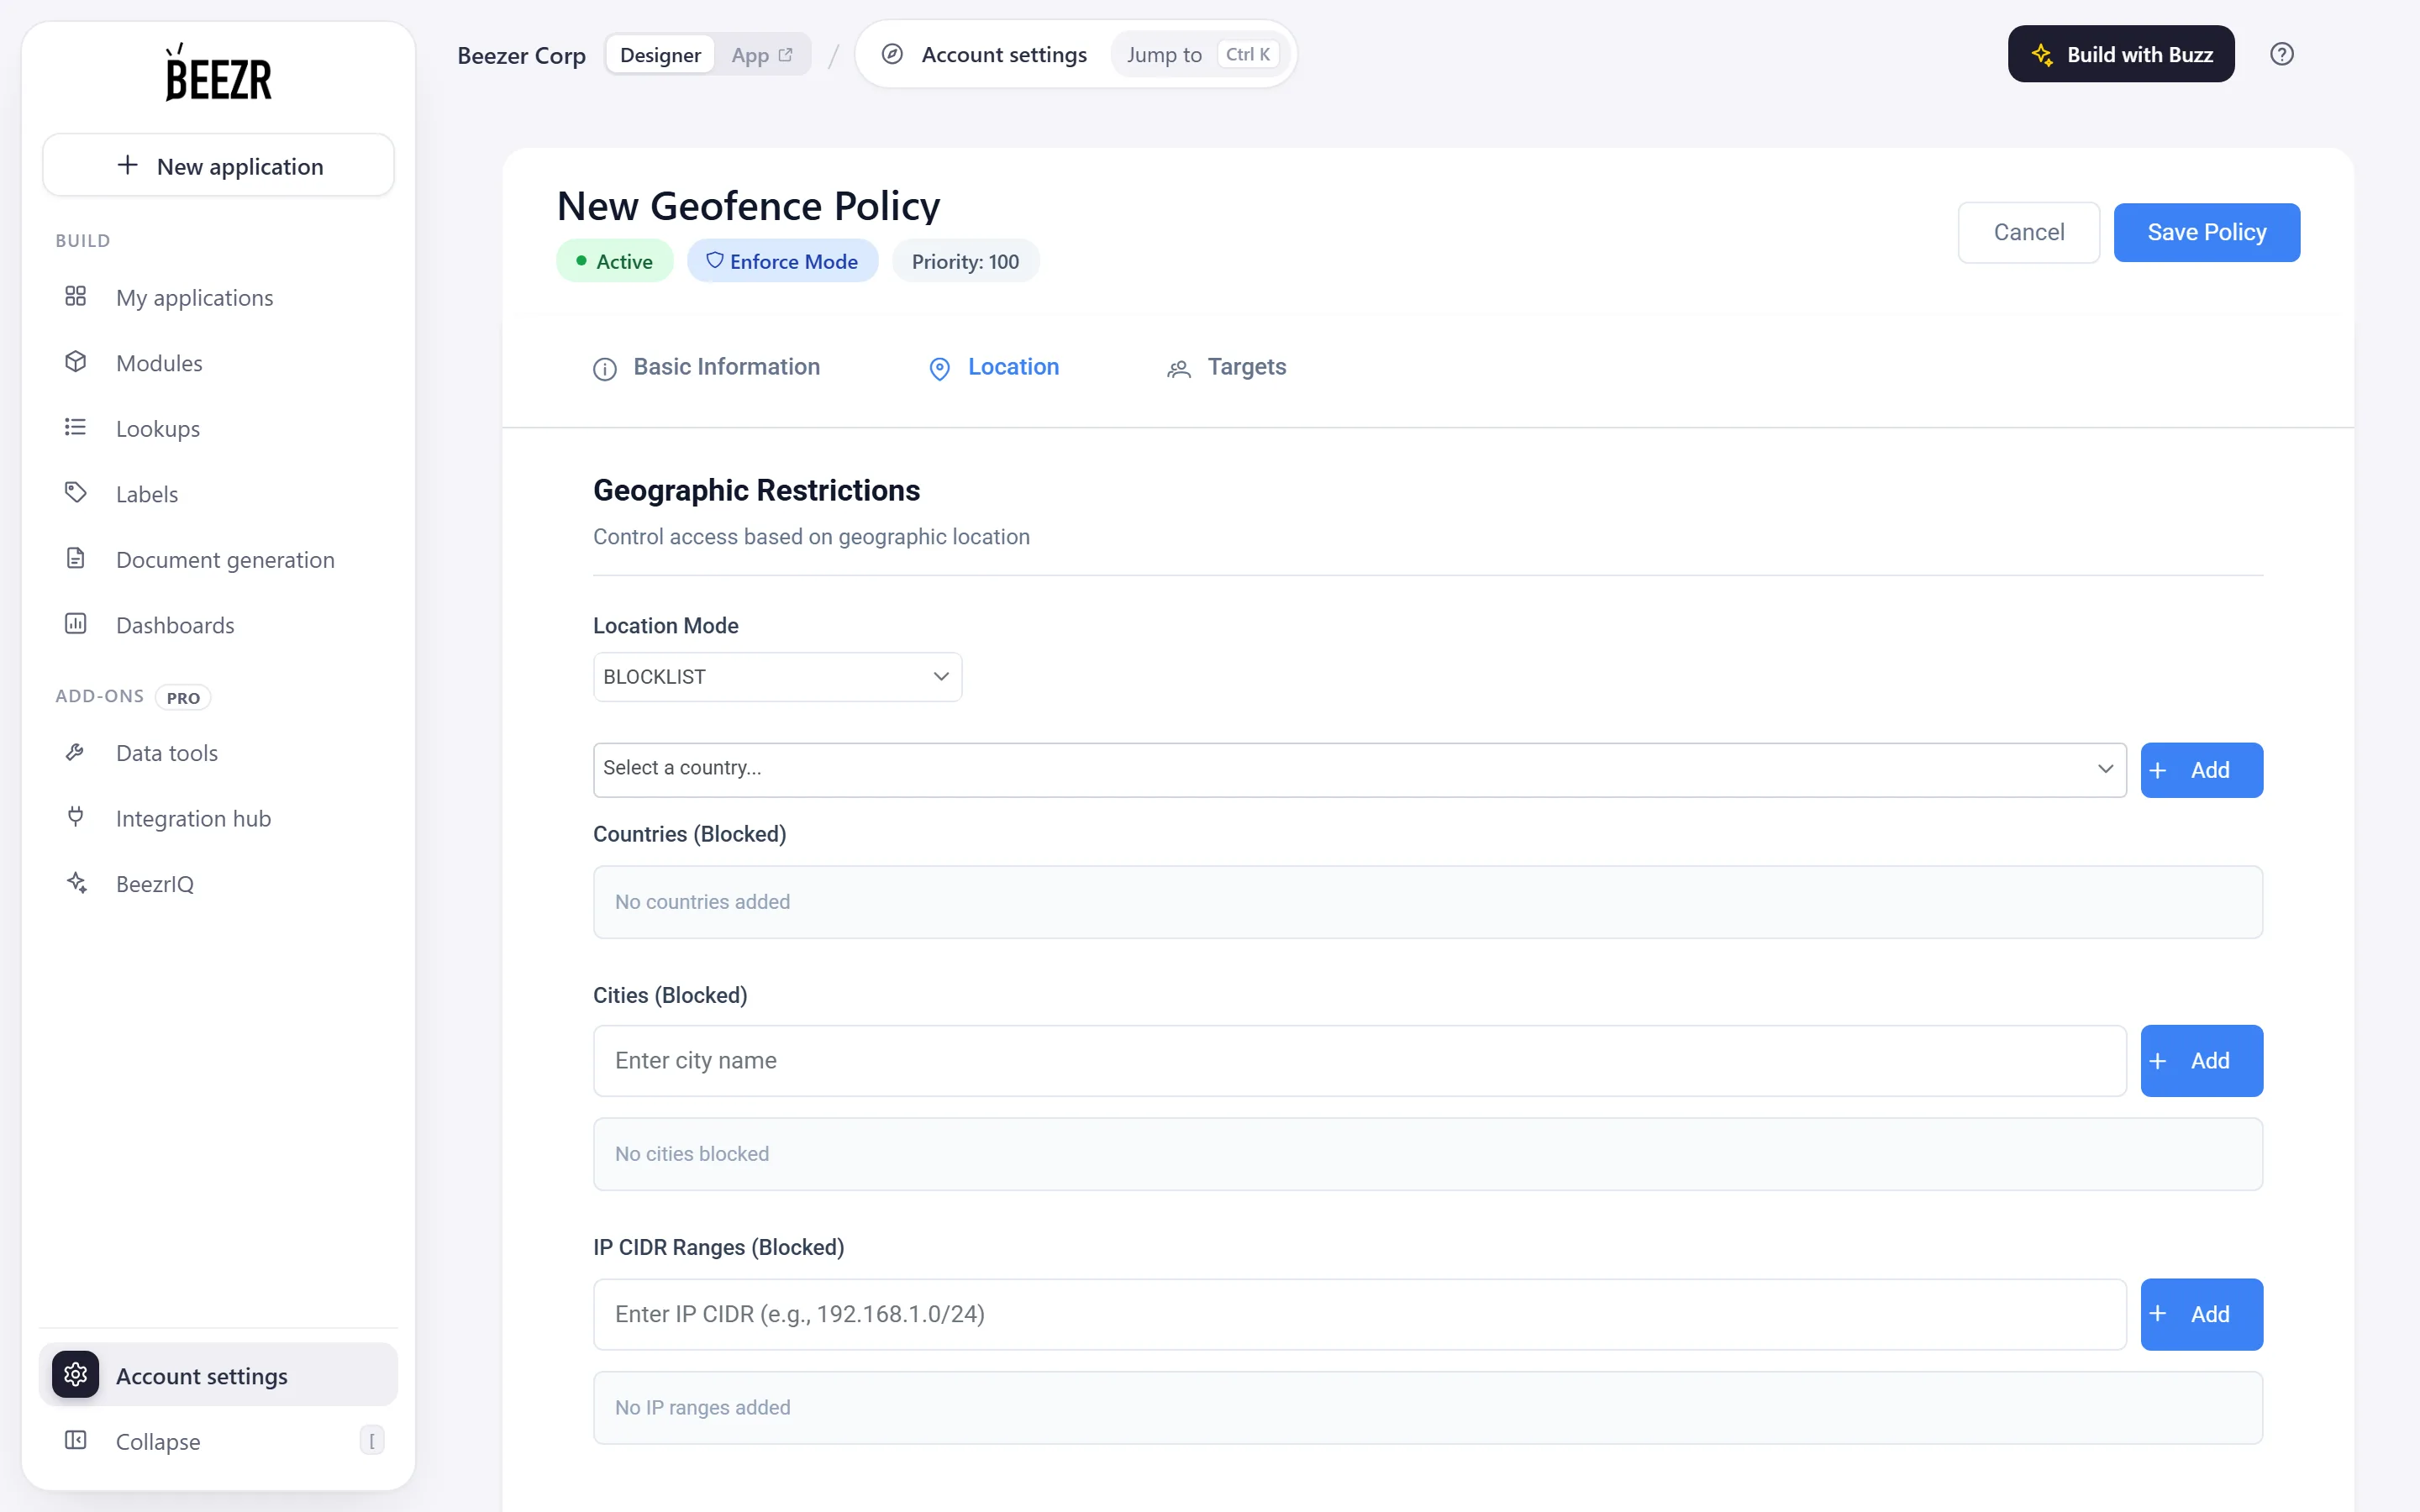Click the Account settings gear icon

75,1375
